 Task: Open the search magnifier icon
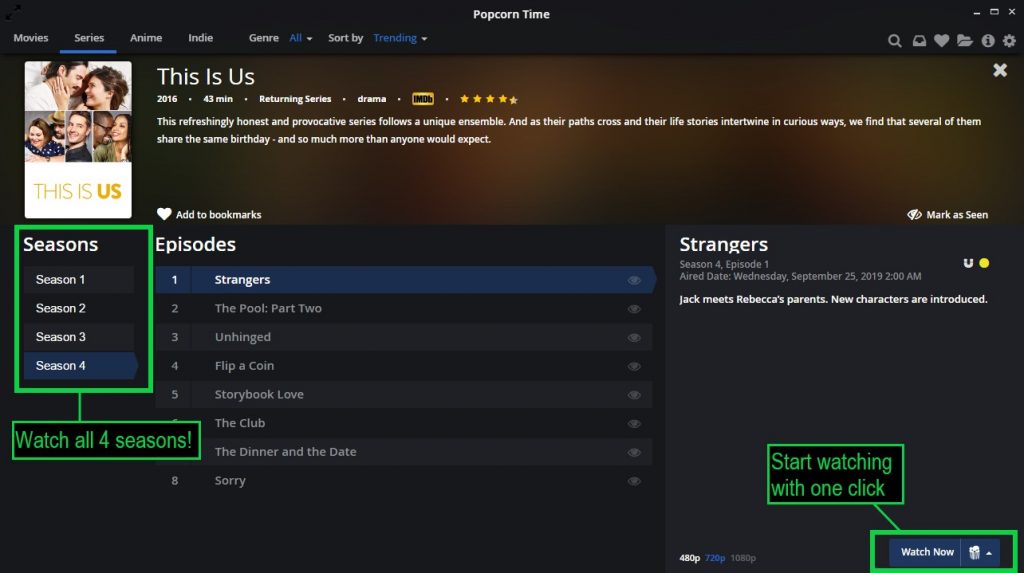[x=895, y=41]
